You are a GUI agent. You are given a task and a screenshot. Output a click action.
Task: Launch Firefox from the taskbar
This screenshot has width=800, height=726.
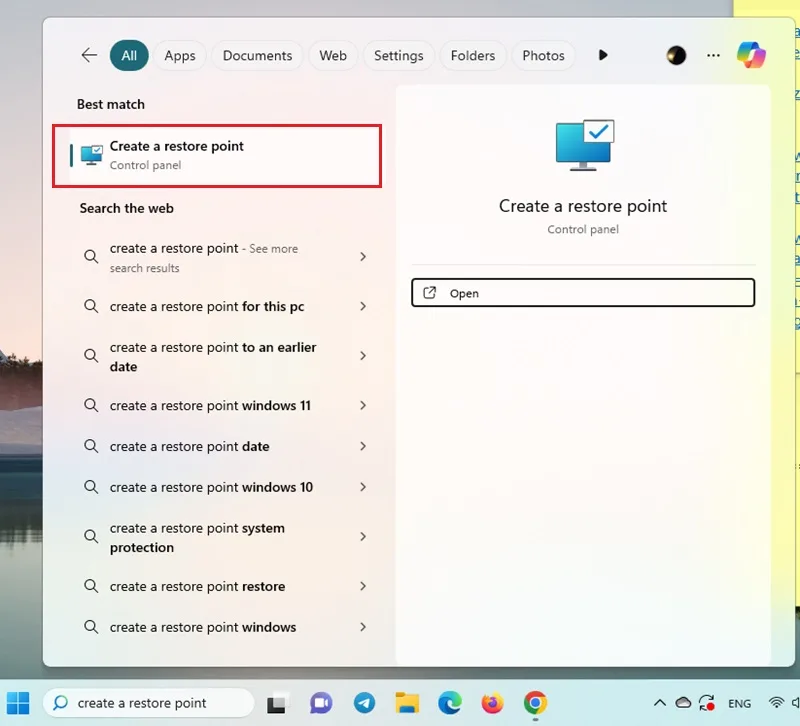click(492, 703)
